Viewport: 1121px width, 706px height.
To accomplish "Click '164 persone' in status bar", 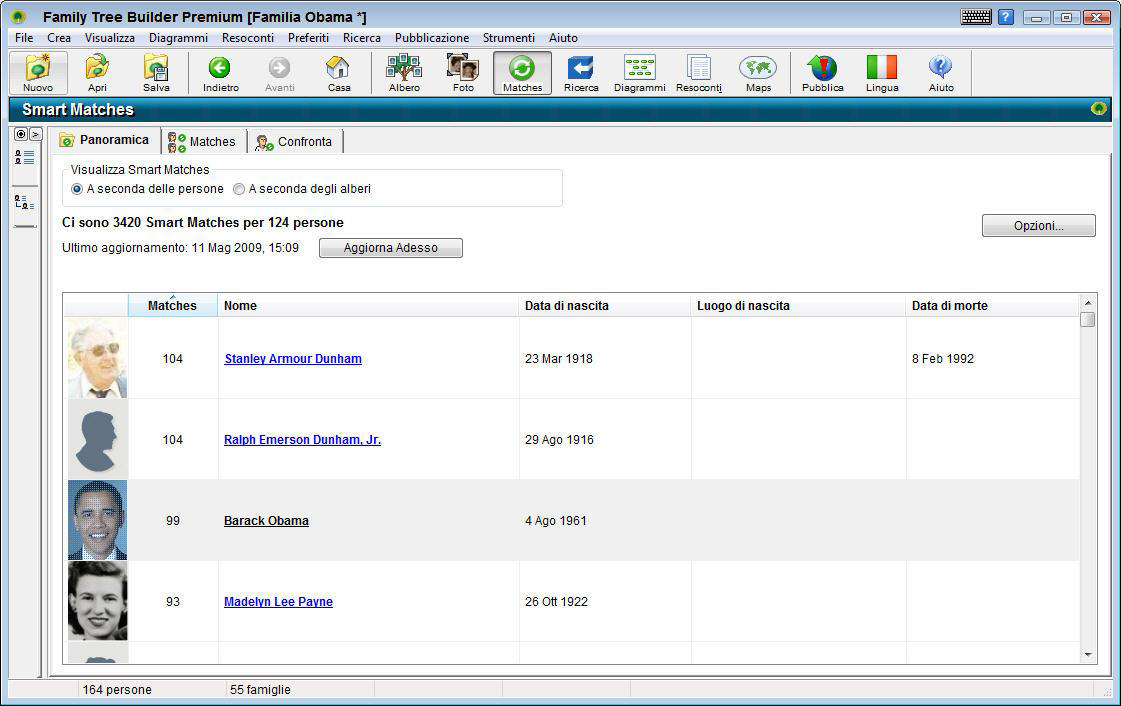I will click(x=117, y=690).
